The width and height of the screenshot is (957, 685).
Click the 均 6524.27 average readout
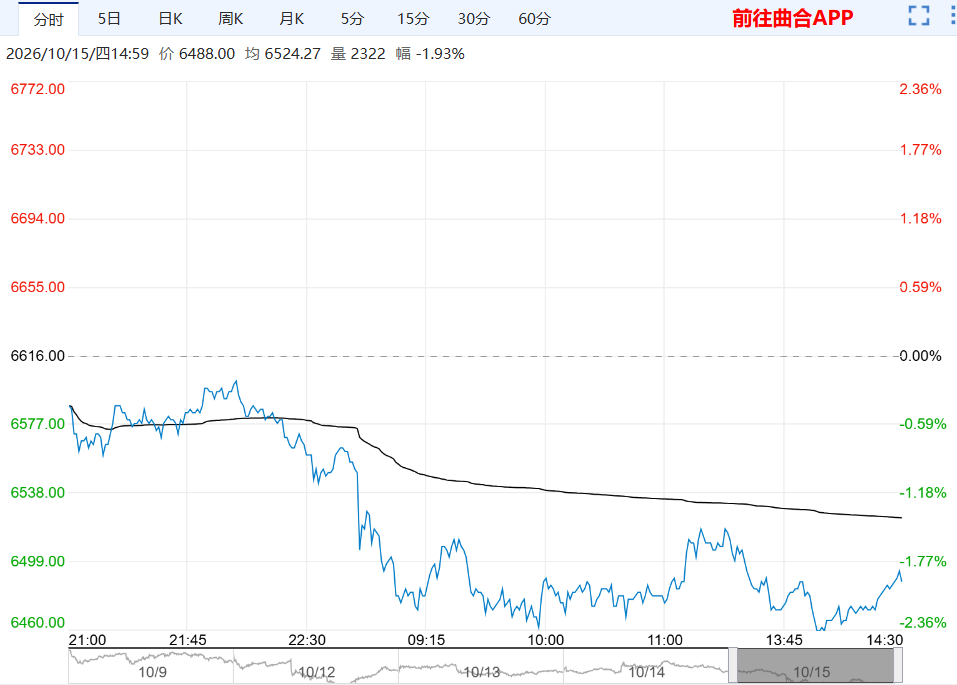tap(283, 54)
